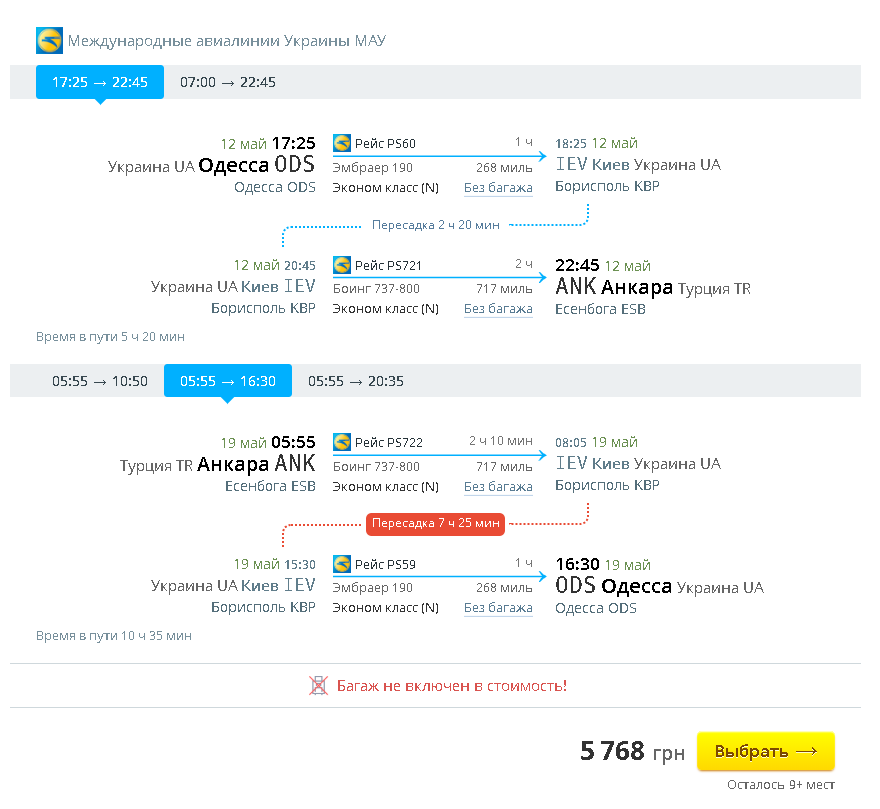Viewport: 880px width, 809px height.
Task: Select the 05:55 → 16:30 return tab
Action: click(228, 381)
